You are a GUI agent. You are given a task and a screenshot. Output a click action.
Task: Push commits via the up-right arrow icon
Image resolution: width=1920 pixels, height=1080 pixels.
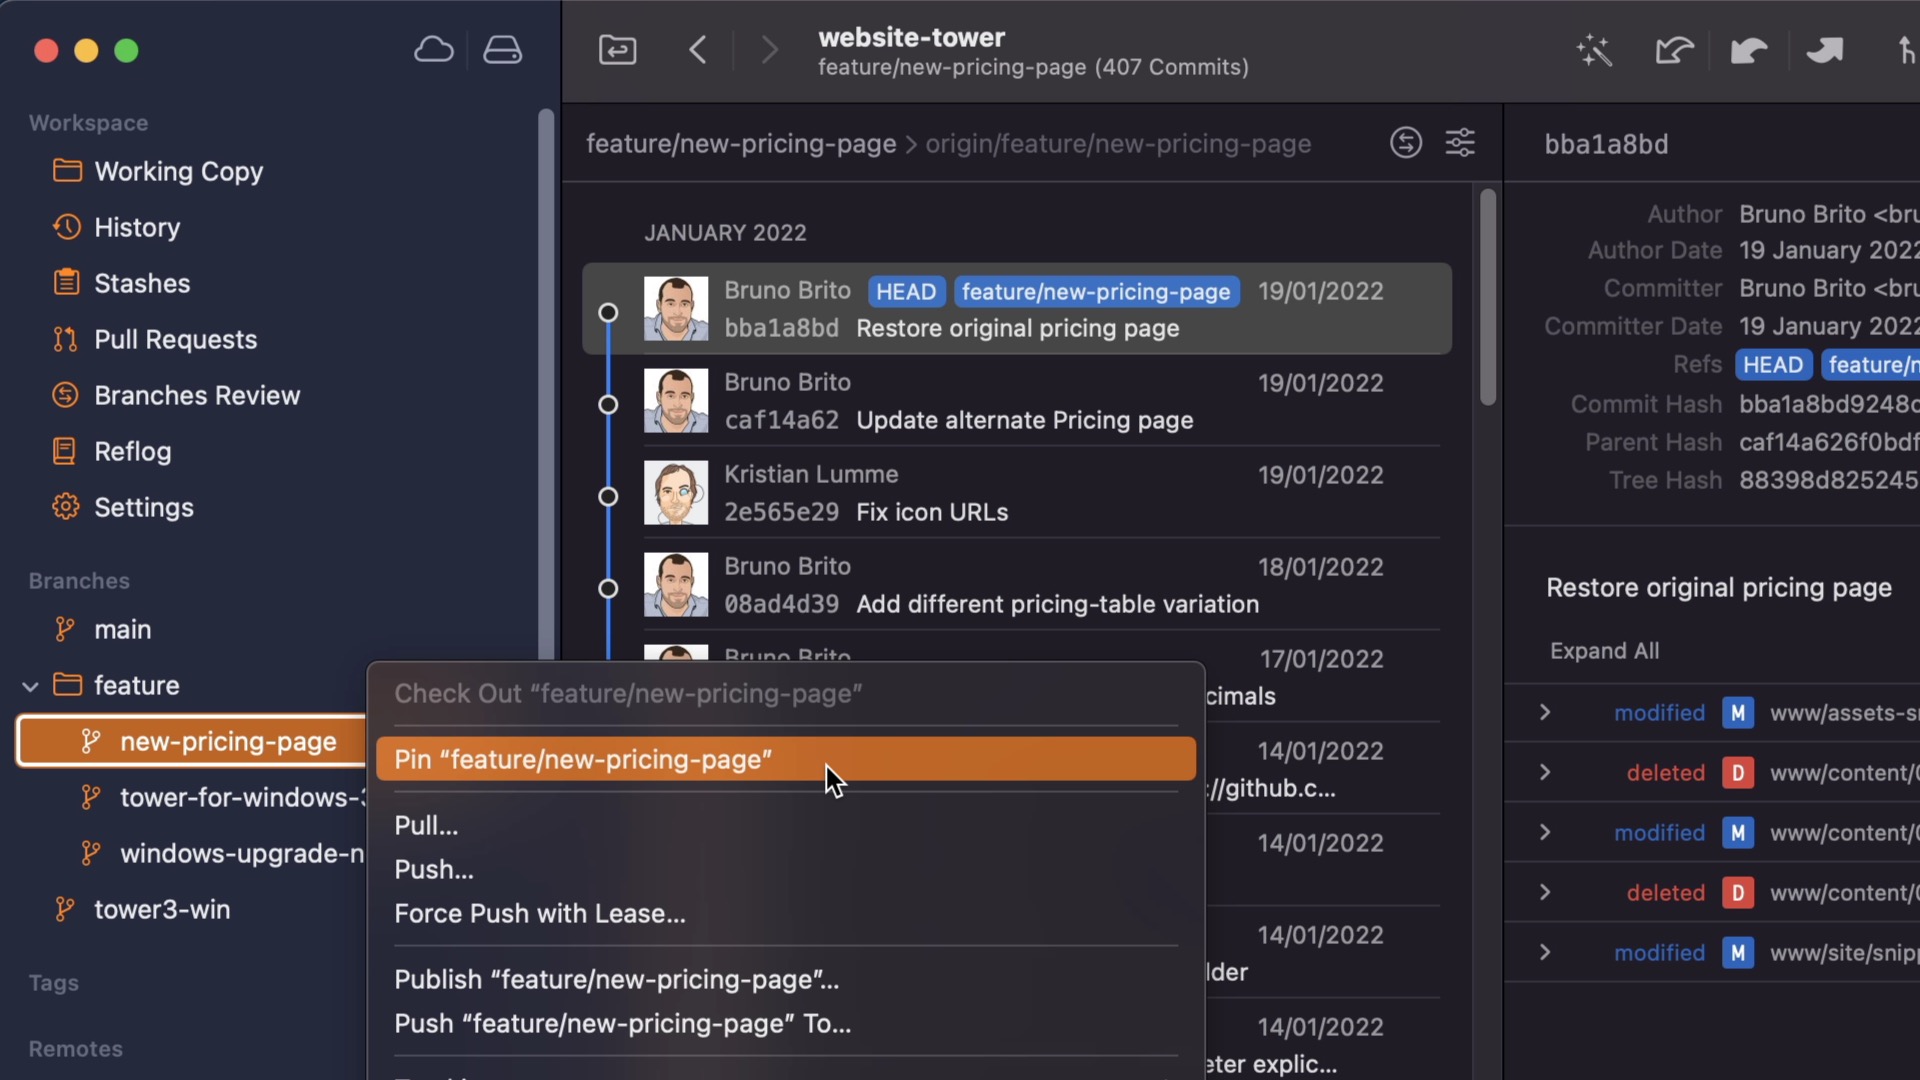point(1825,50)
